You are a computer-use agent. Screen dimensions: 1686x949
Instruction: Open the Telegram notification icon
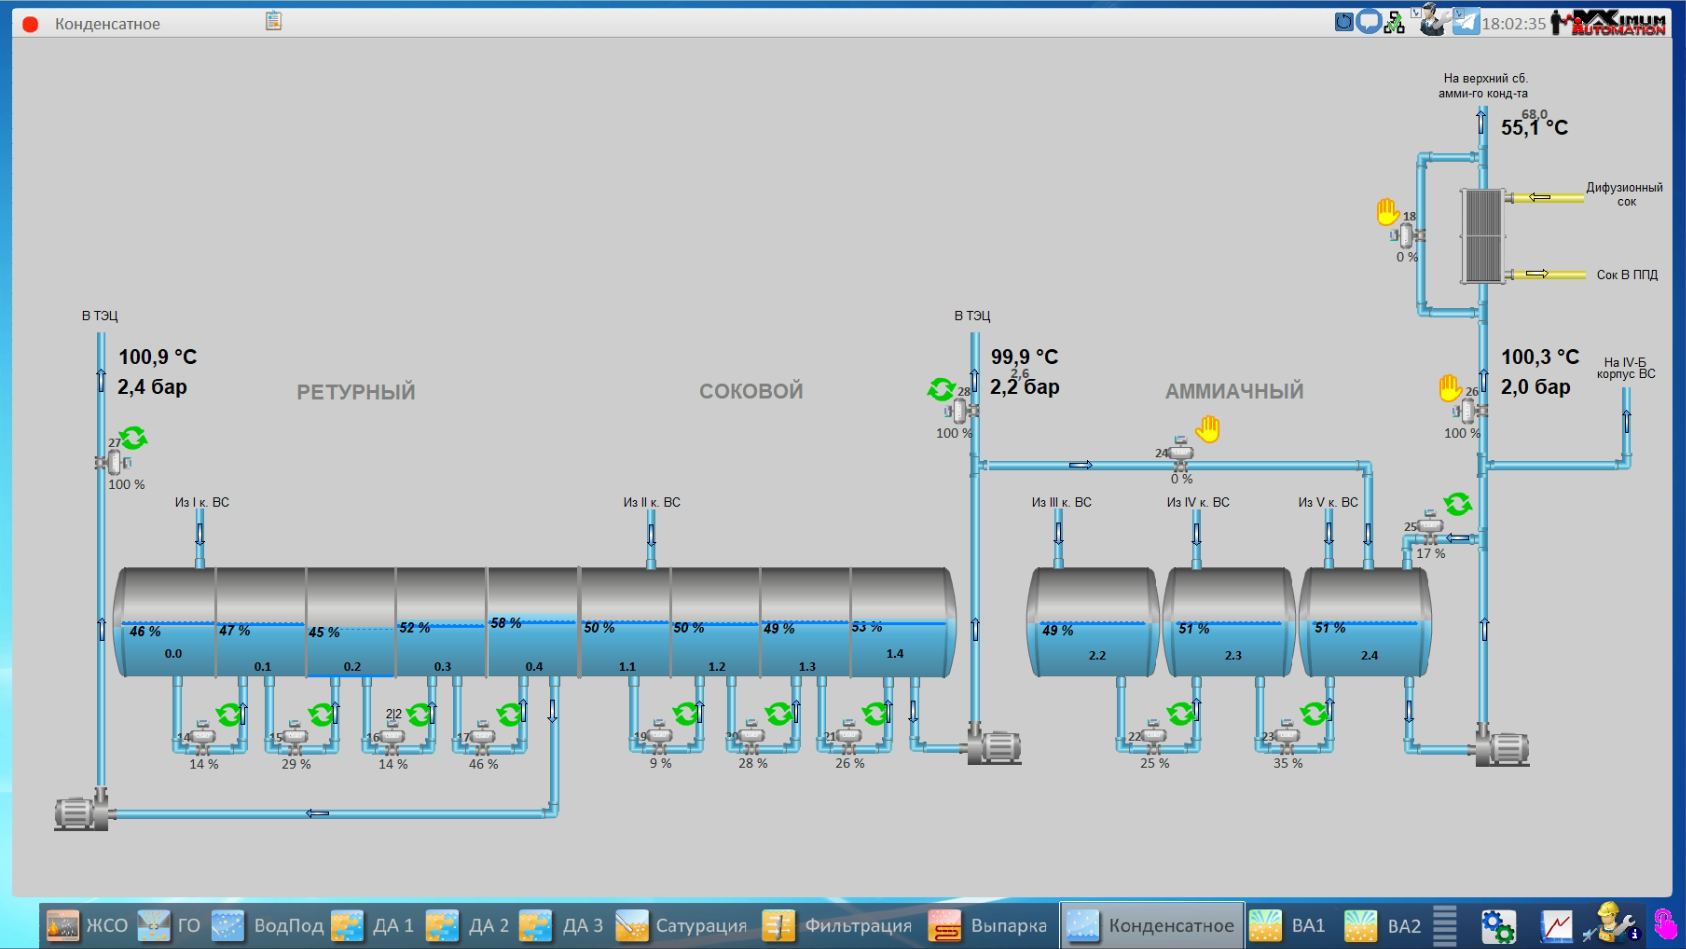(x=1465, y=21)
